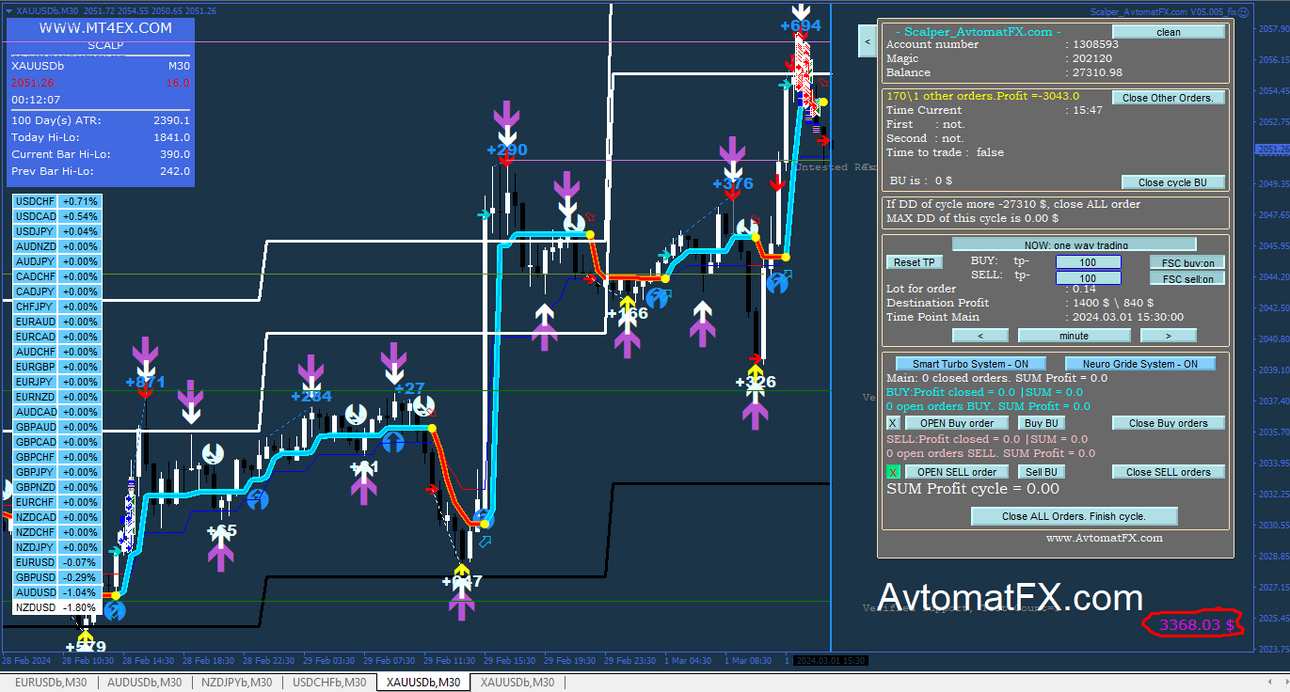This screenshot has height=692, width=1290.
Task: Switch to the USDCHFb,M30 chart tab
Action: pyautogui.click(x=328, y=682)
